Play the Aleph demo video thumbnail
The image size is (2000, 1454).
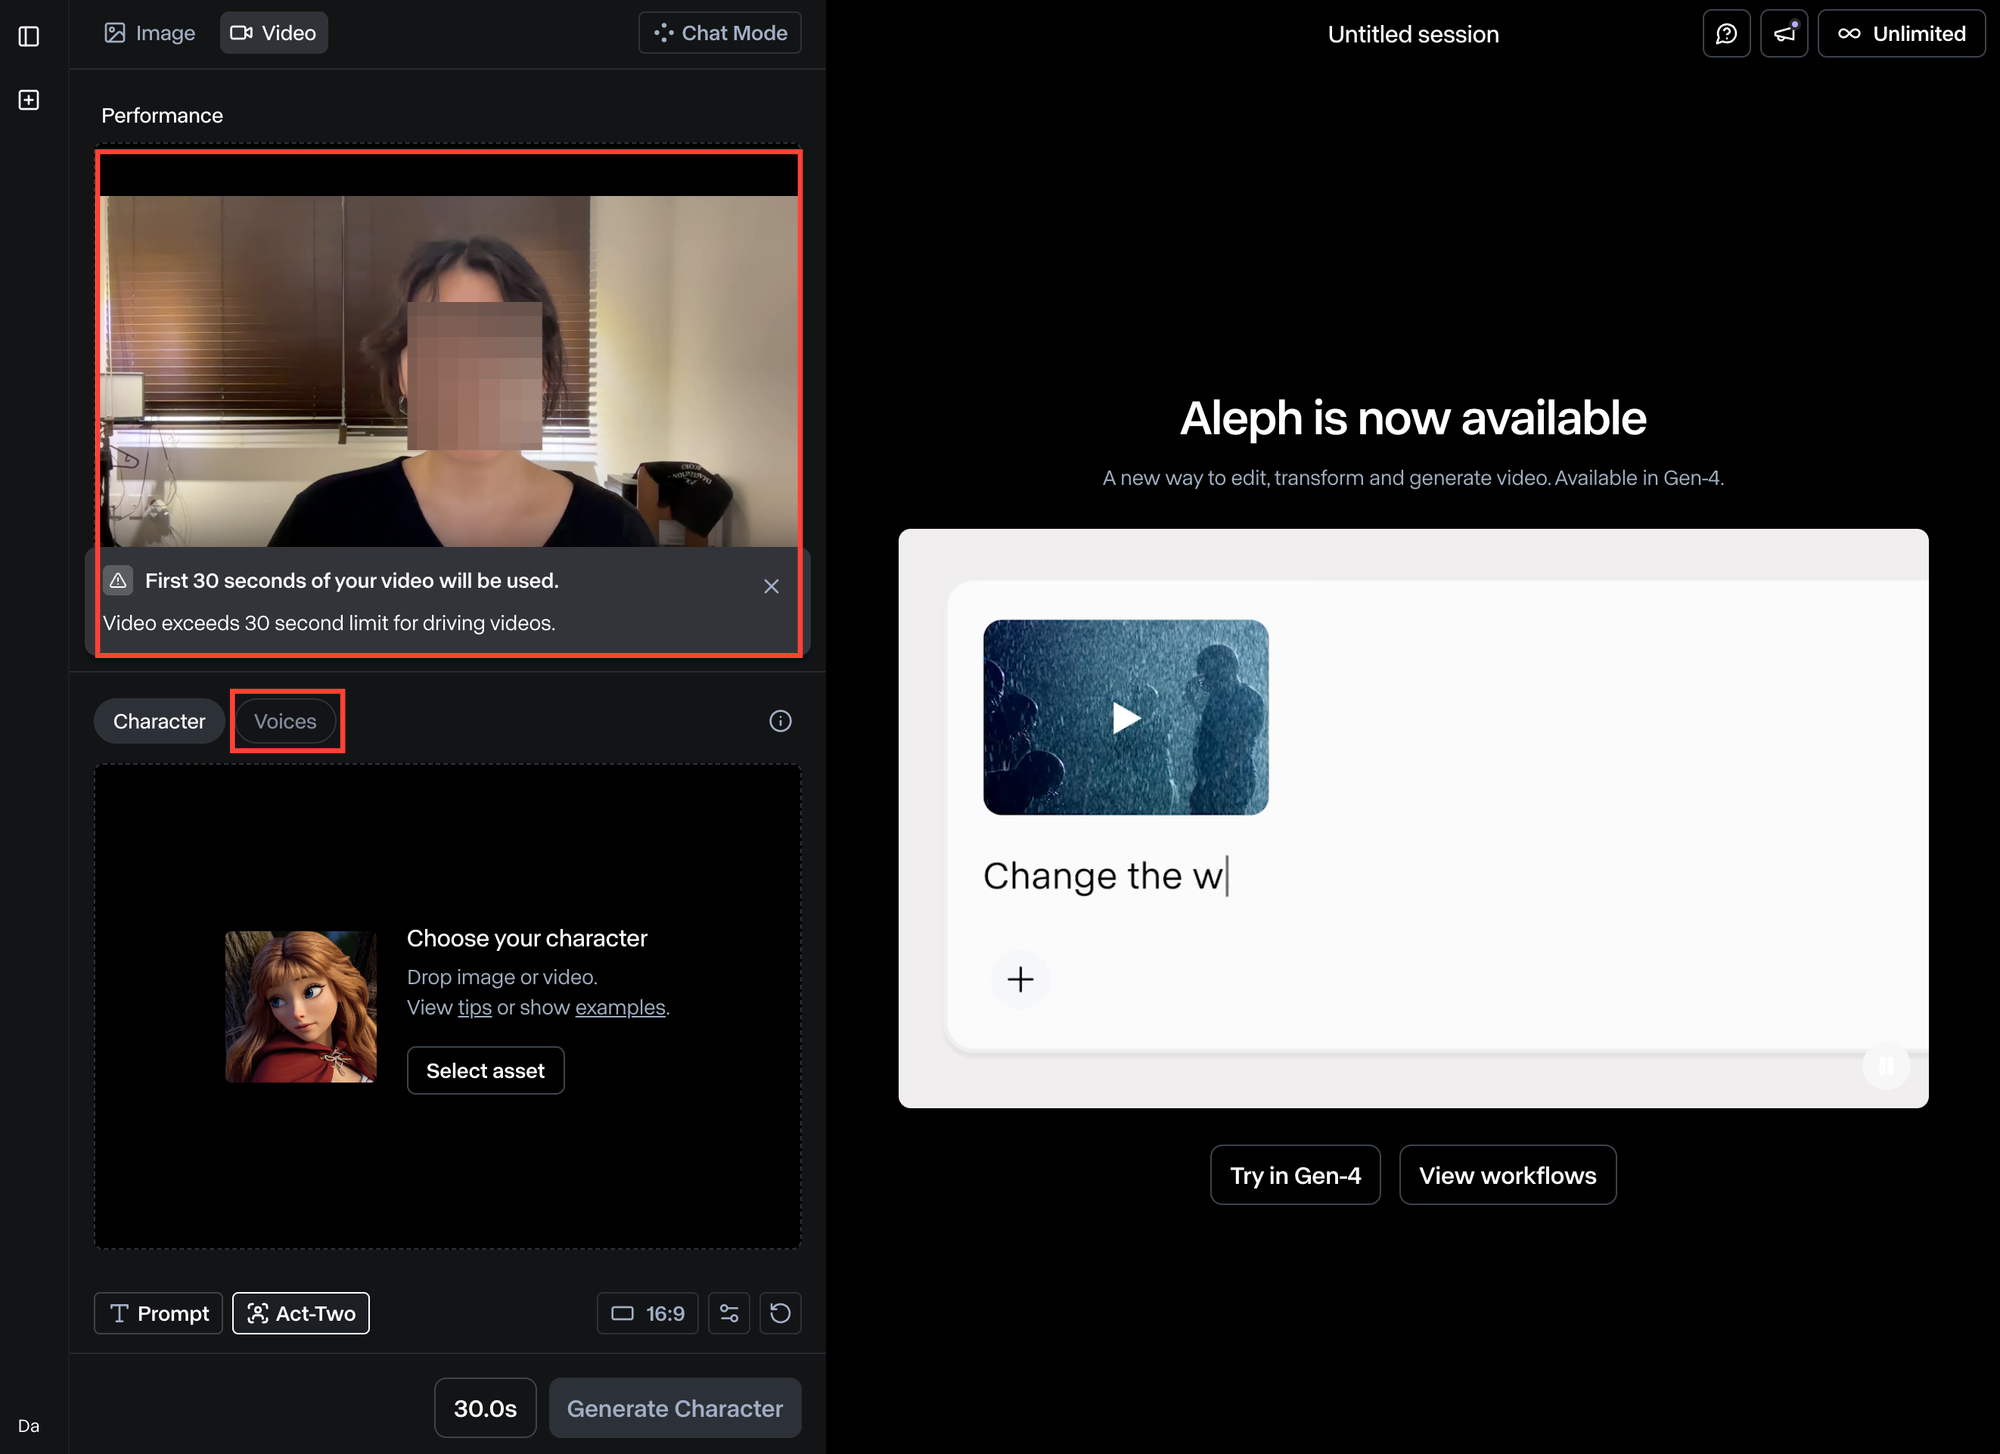[x=1126, y=717]
